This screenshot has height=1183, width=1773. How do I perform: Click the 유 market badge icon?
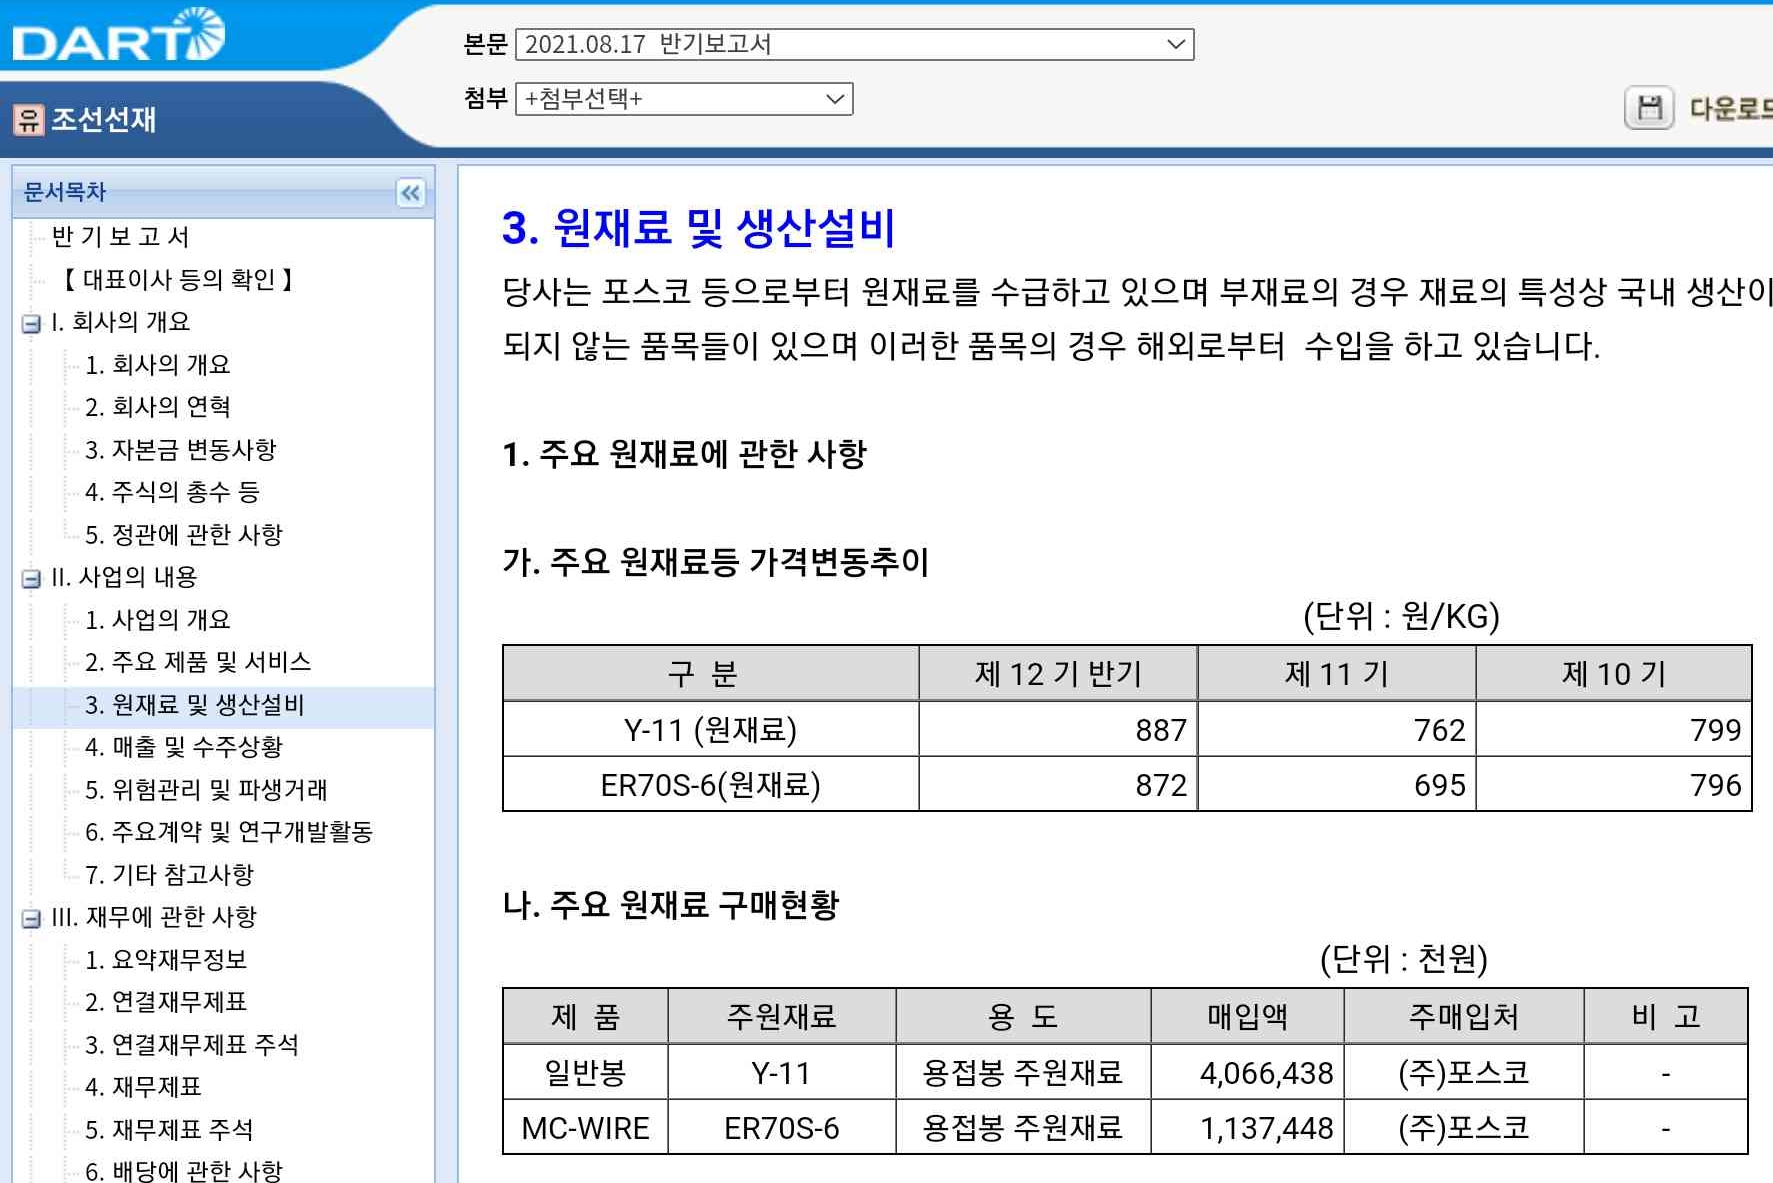click(28, 120)
